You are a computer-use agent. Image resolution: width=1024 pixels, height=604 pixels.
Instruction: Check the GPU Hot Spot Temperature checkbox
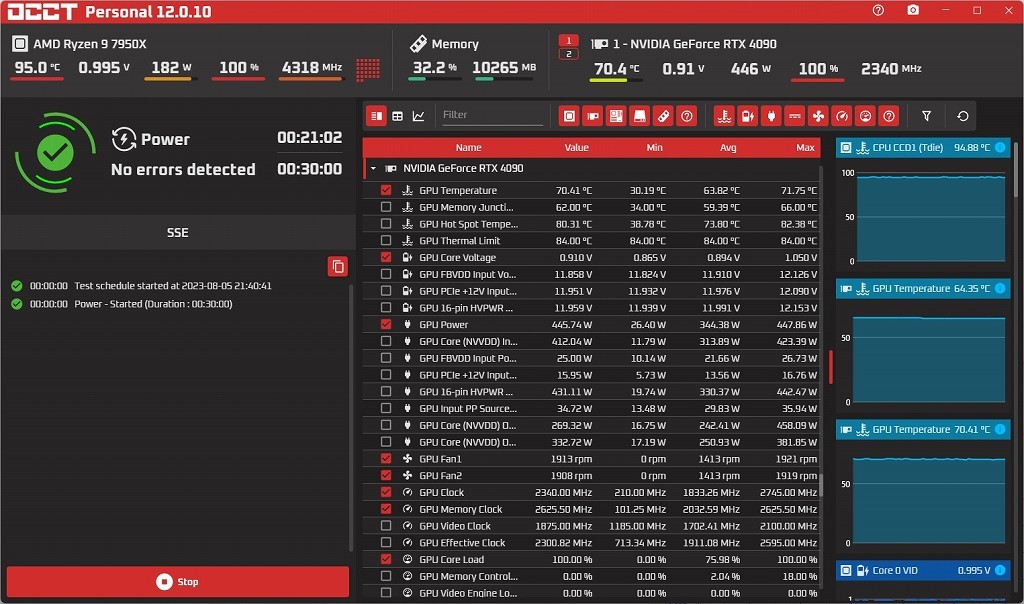386,224
